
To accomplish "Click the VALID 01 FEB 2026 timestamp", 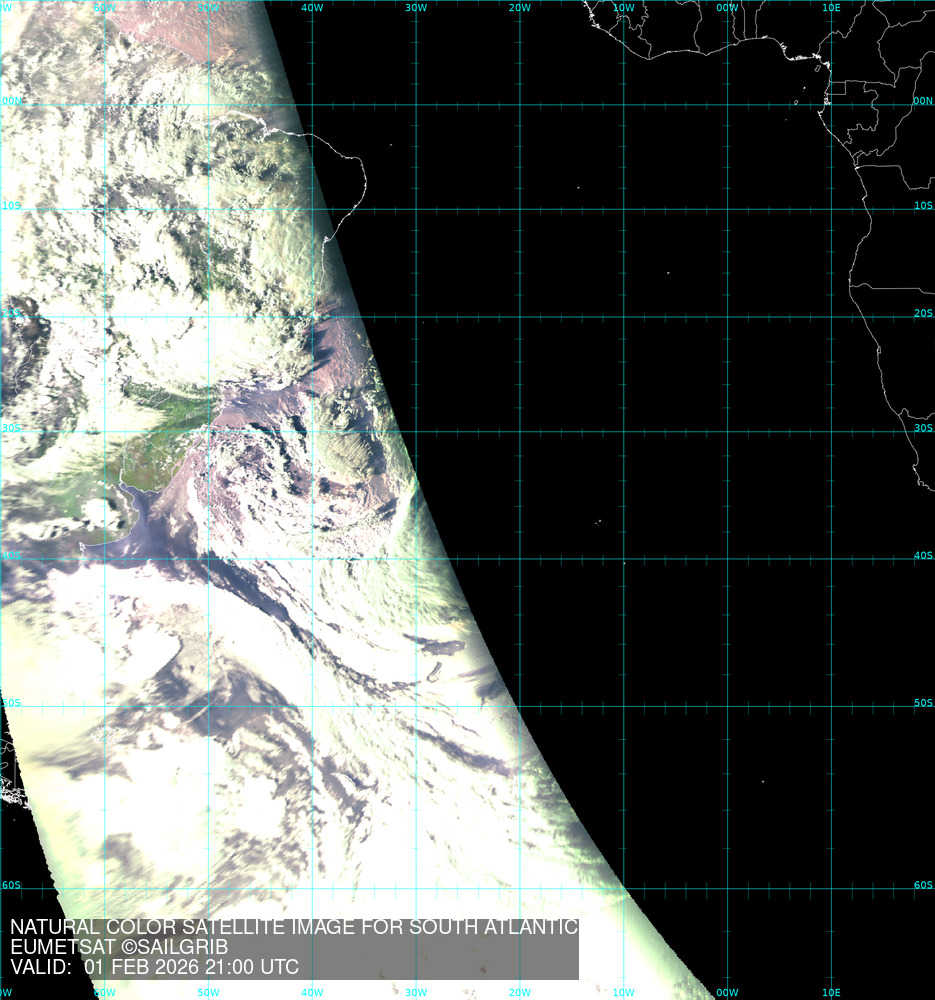I will (154, 967).
